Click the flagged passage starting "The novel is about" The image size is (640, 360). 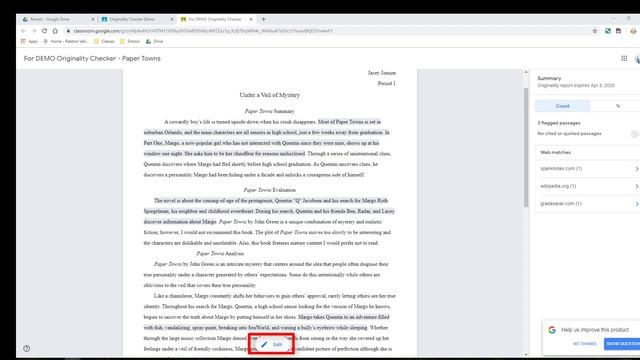pyautogui.click(x=269, y=211)
